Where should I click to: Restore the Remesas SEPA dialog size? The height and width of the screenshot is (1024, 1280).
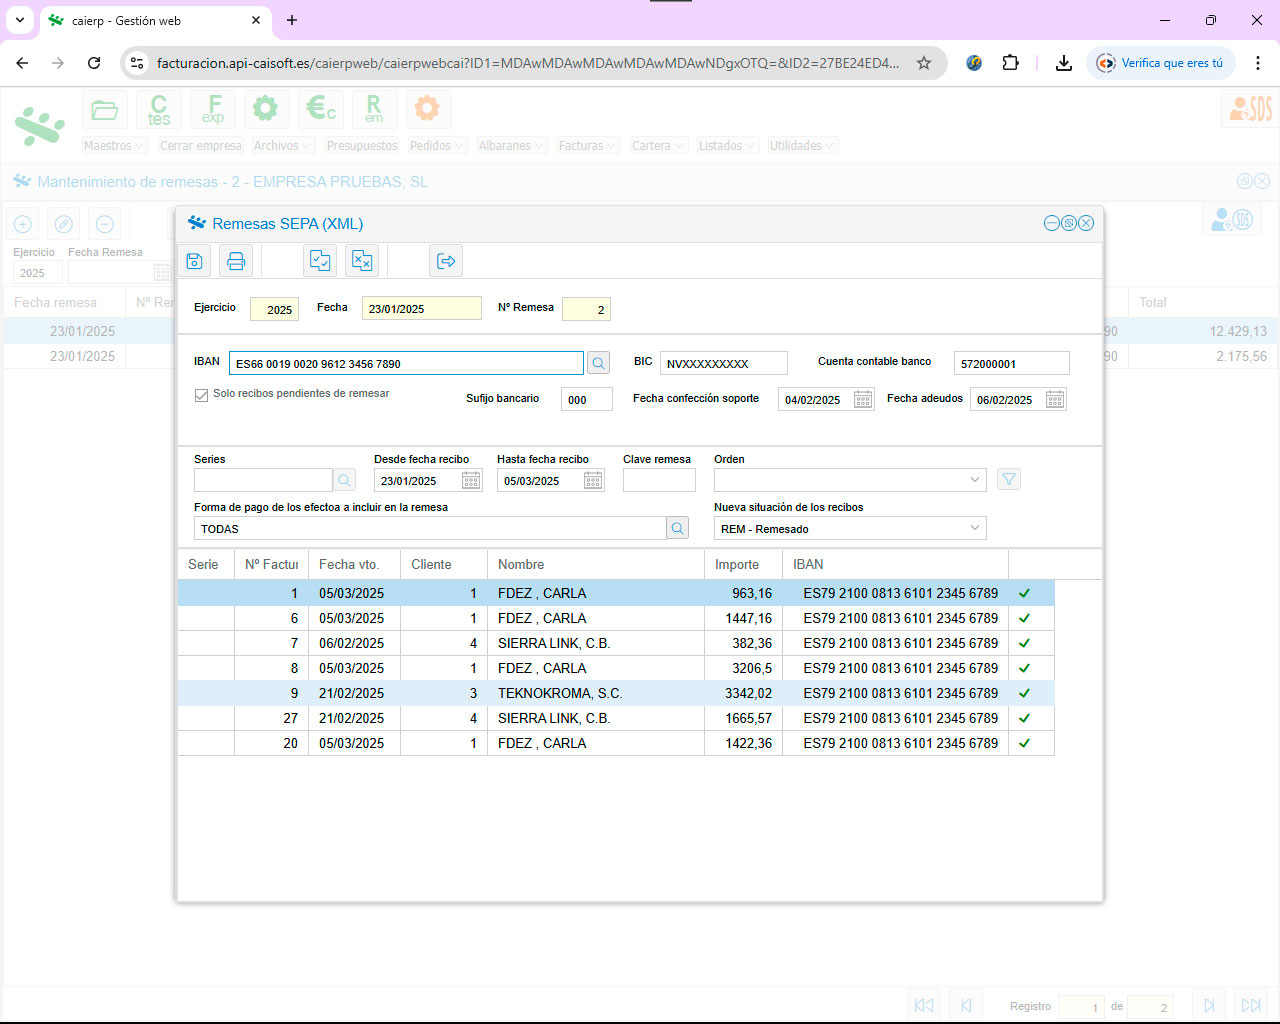(x=1069, y=223)
